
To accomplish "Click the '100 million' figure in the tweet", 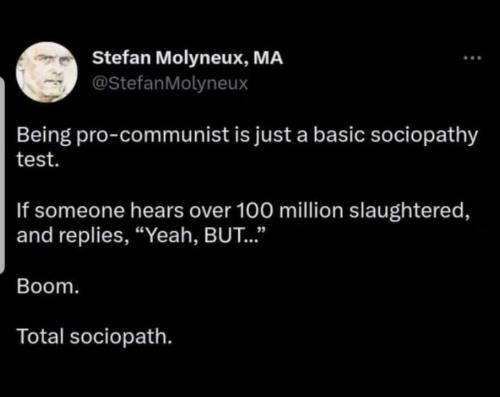I will (x=290, y=211).
